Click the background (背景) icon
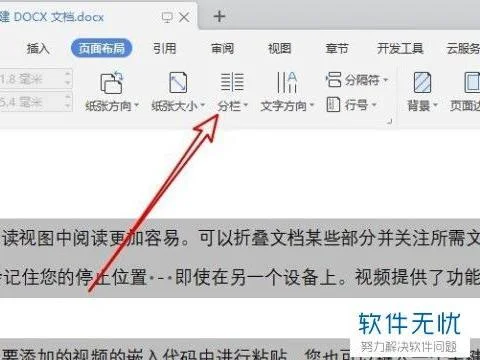The image size is (480, 360). pos(422,82)
